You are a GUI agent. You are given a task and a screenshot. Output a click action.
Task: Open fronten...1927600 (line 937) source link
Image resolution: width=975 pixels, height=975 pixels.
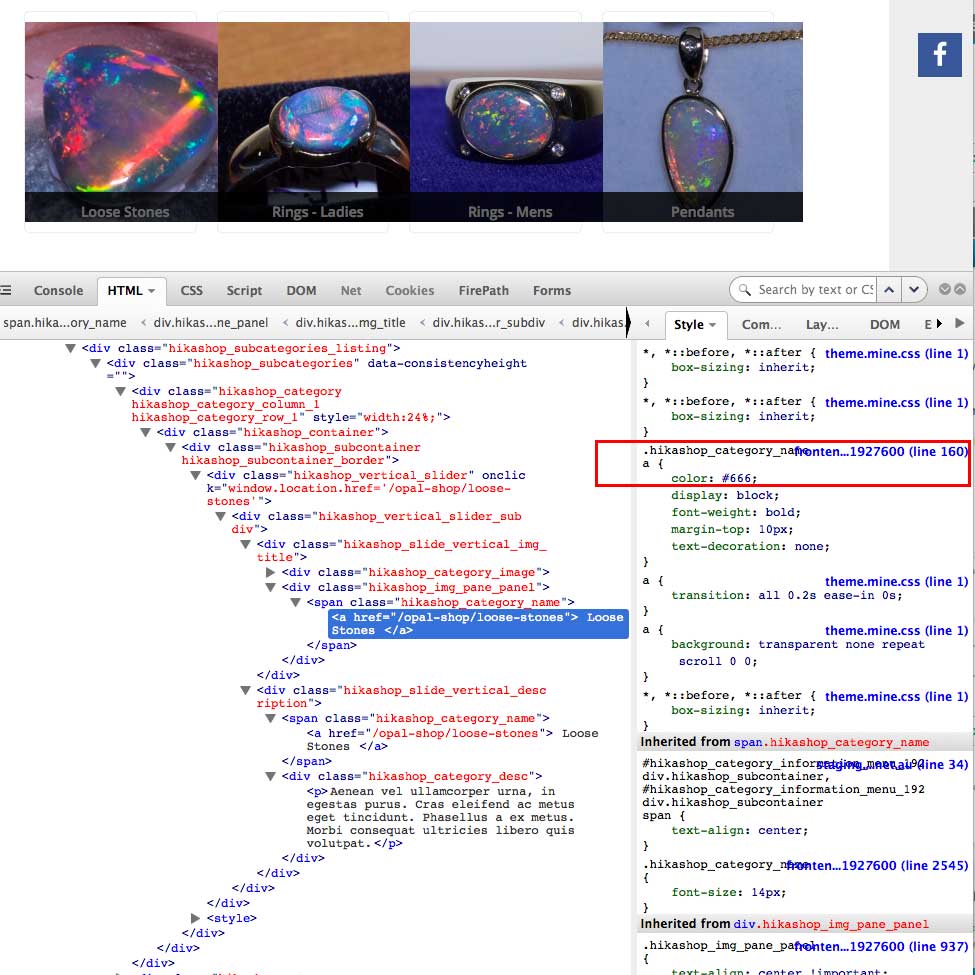point(881,946)
